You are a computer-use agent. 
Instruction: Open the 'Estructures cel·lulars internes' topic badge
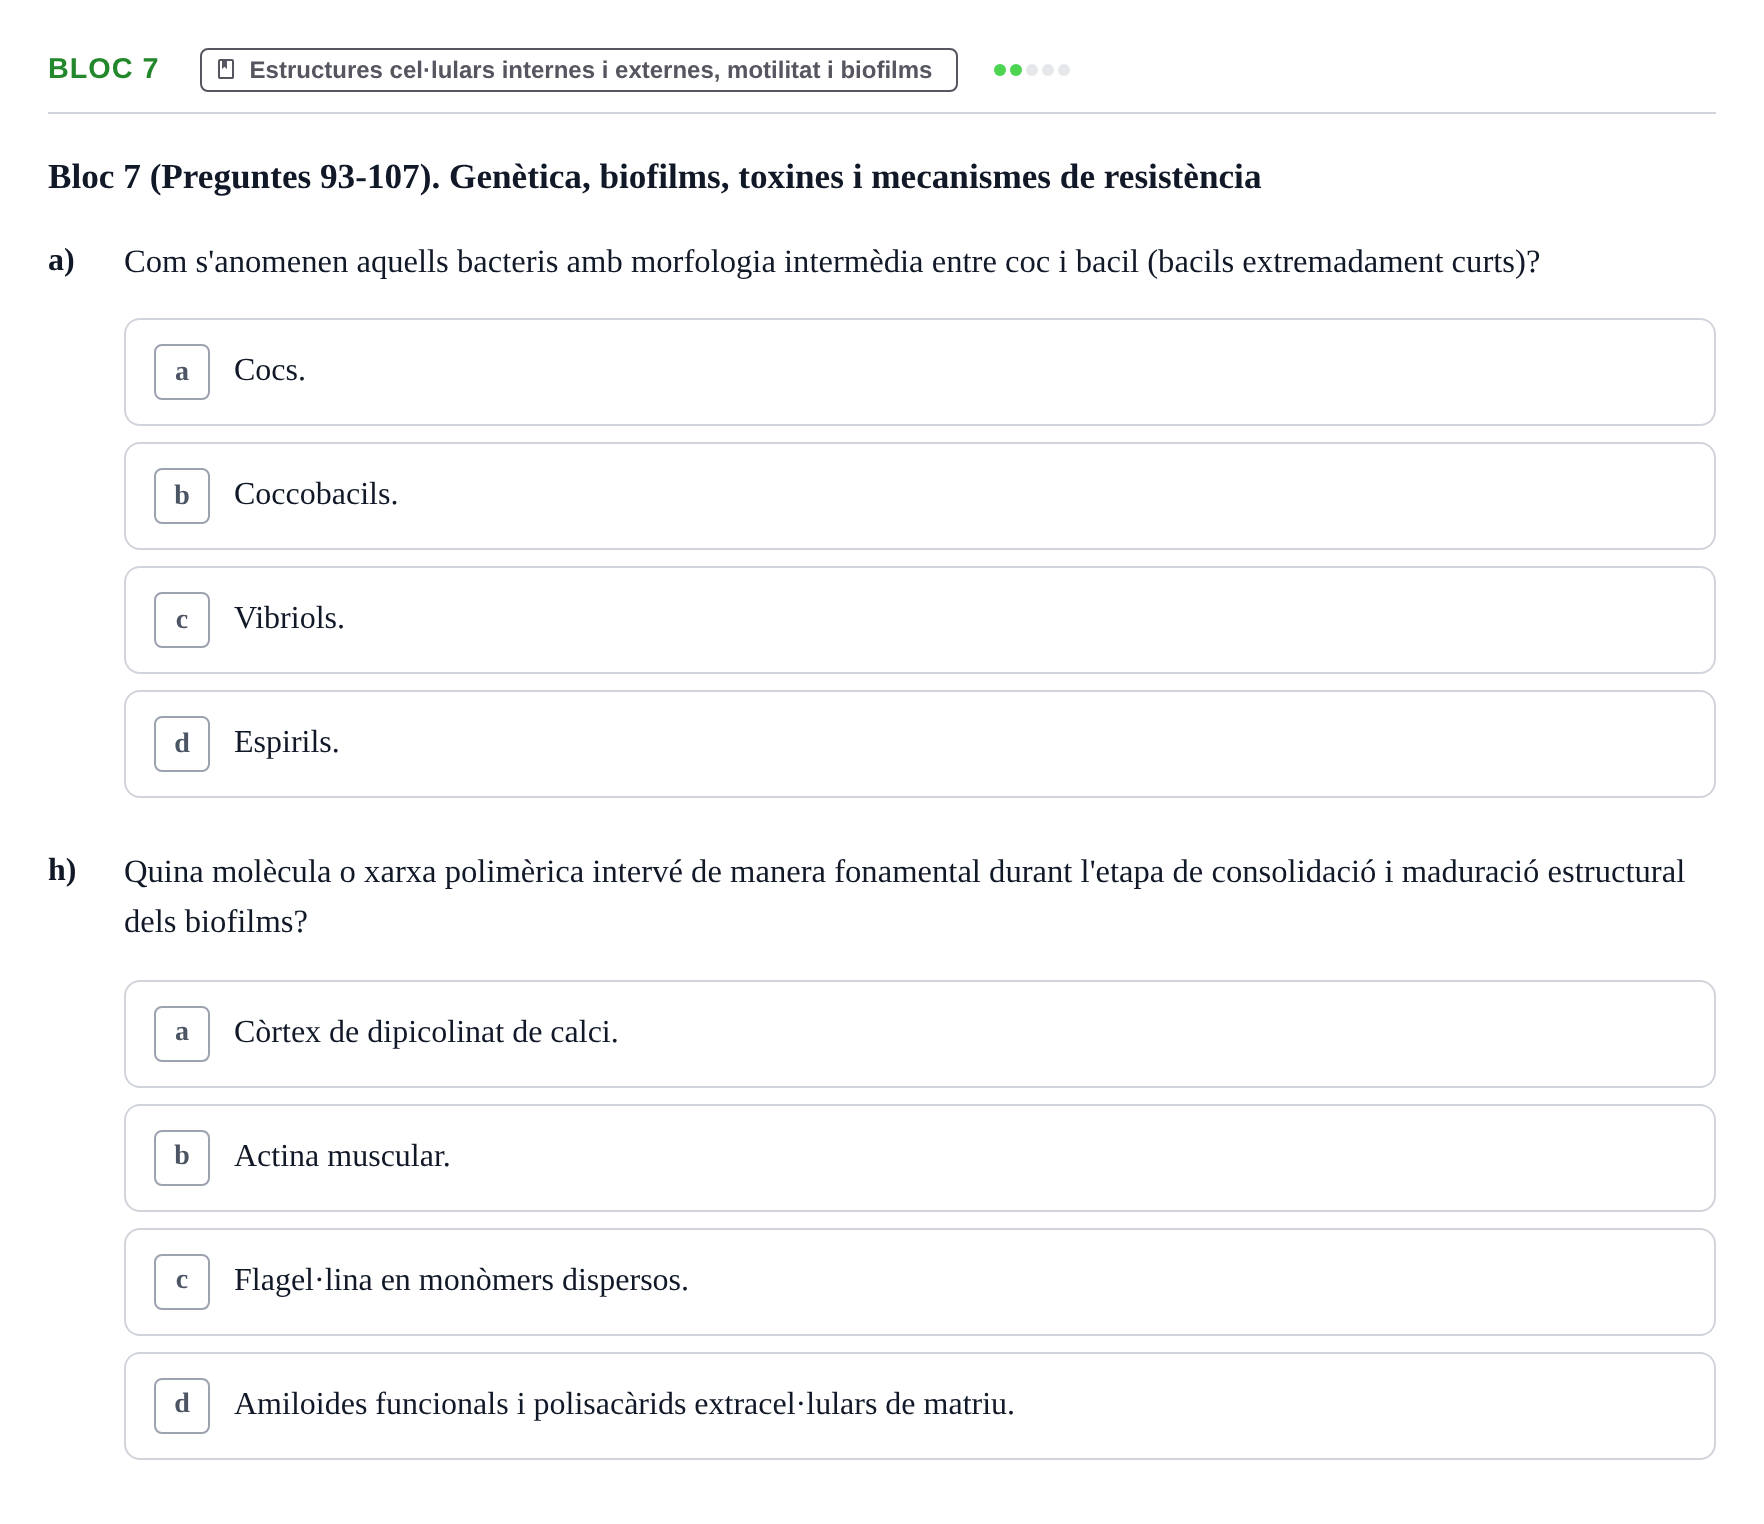pyautogui.click(x=578, y=70)
